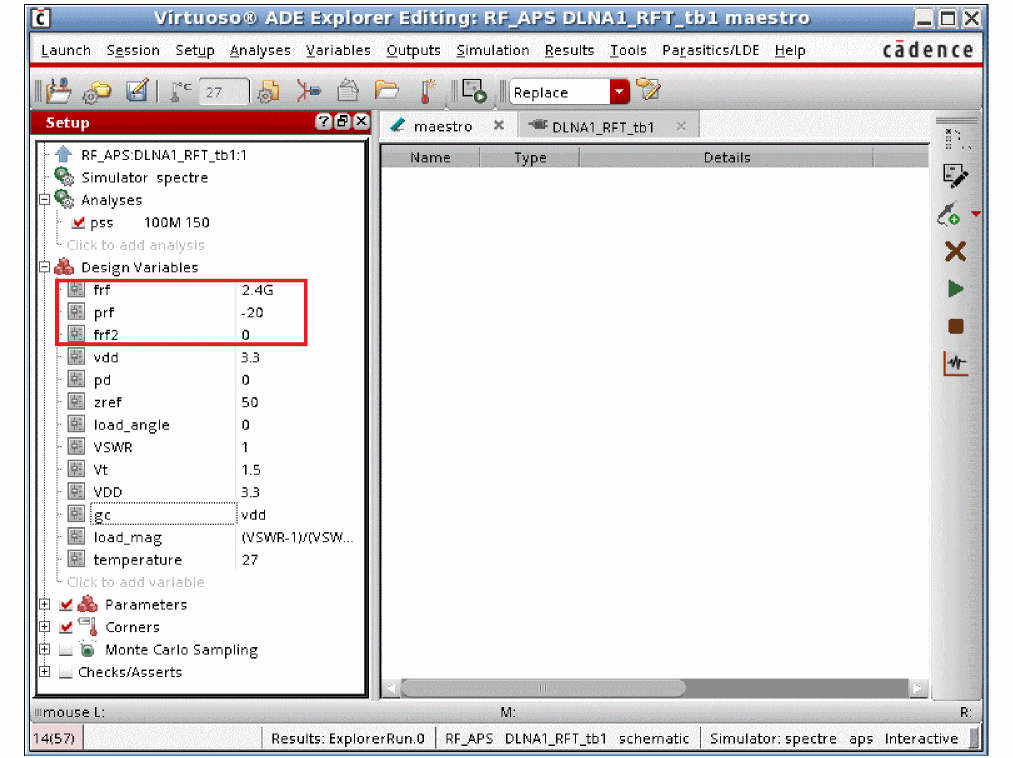
Task: Toggle the Corners checkbox
Action: [x=67, y=628]
